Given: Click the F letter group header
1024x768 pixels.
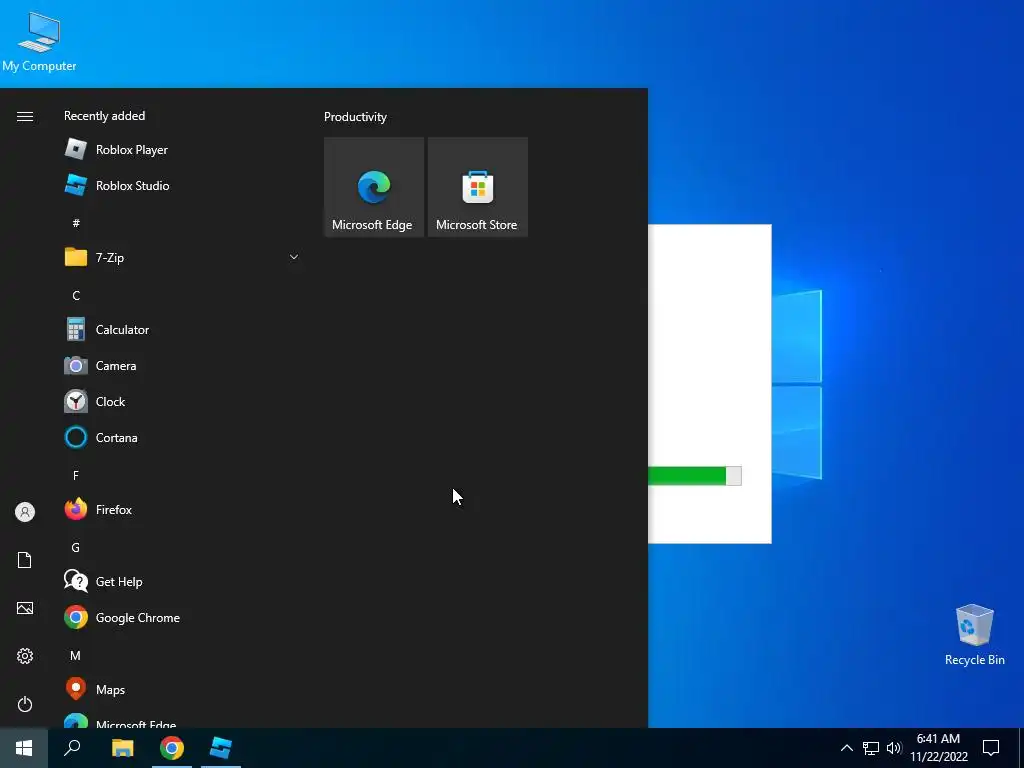Looking at the screenshot, I should point(76,475).
